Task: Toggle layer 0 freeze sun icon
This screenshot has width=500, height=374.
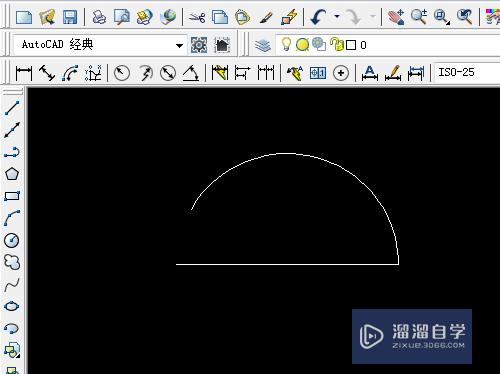Action: (x=303, y=45)
